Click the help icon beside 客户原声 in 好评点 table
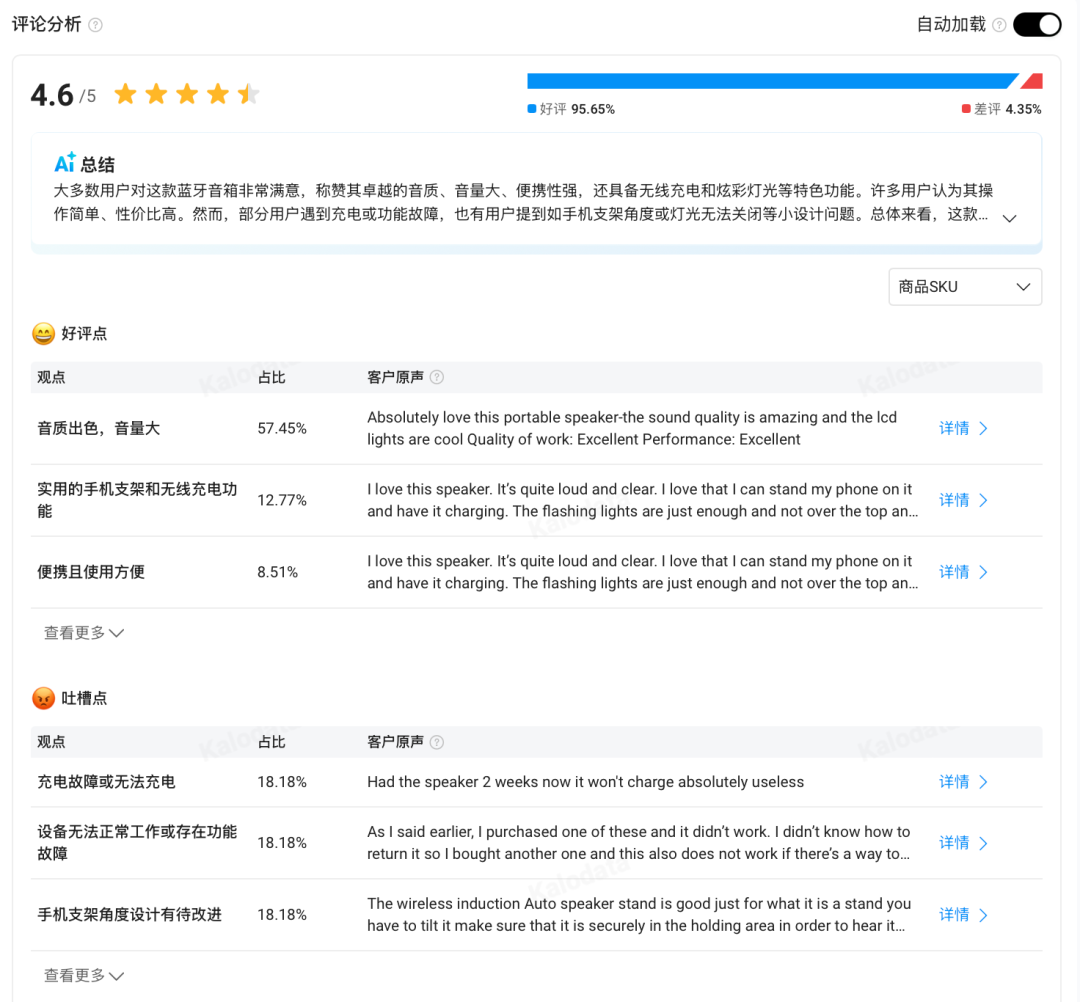Image resolution: width=1080 pixels, height=1002 pixels. 434,377
